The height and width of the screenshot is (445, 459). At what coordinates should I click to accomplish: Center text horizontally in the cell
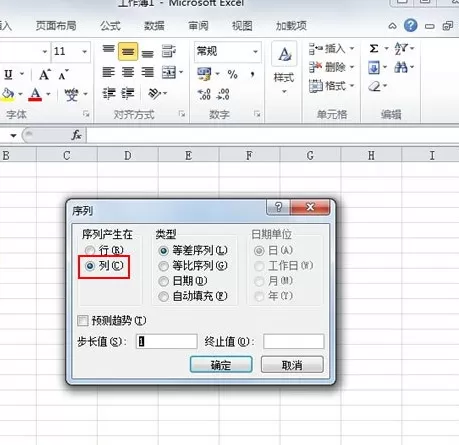click(x=128, y=72)
